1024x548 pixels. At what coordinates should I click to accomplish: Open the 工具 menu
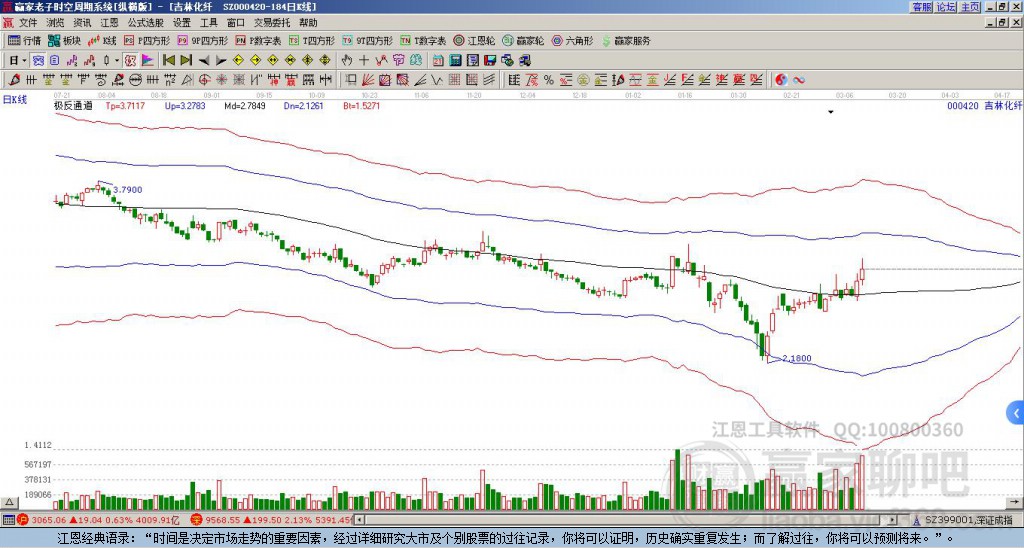208,23
